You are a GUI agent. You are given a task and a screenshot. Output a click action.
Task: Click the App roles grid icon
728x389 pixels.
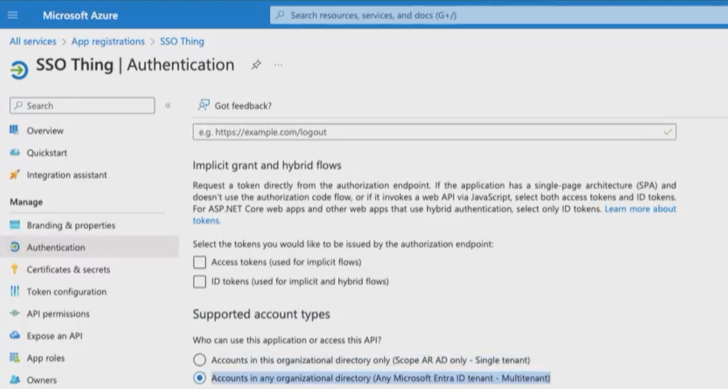(15, 357)
